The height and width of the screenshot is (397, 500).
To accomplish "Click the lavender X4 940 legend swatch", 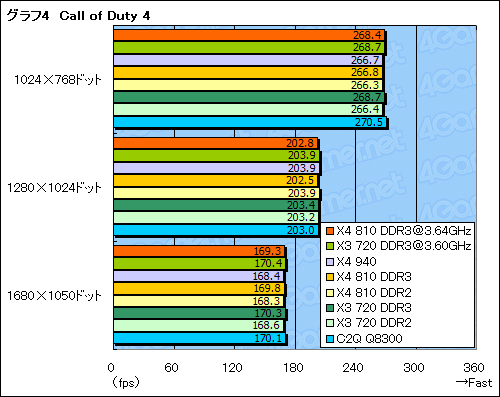I will click(330, 262).
